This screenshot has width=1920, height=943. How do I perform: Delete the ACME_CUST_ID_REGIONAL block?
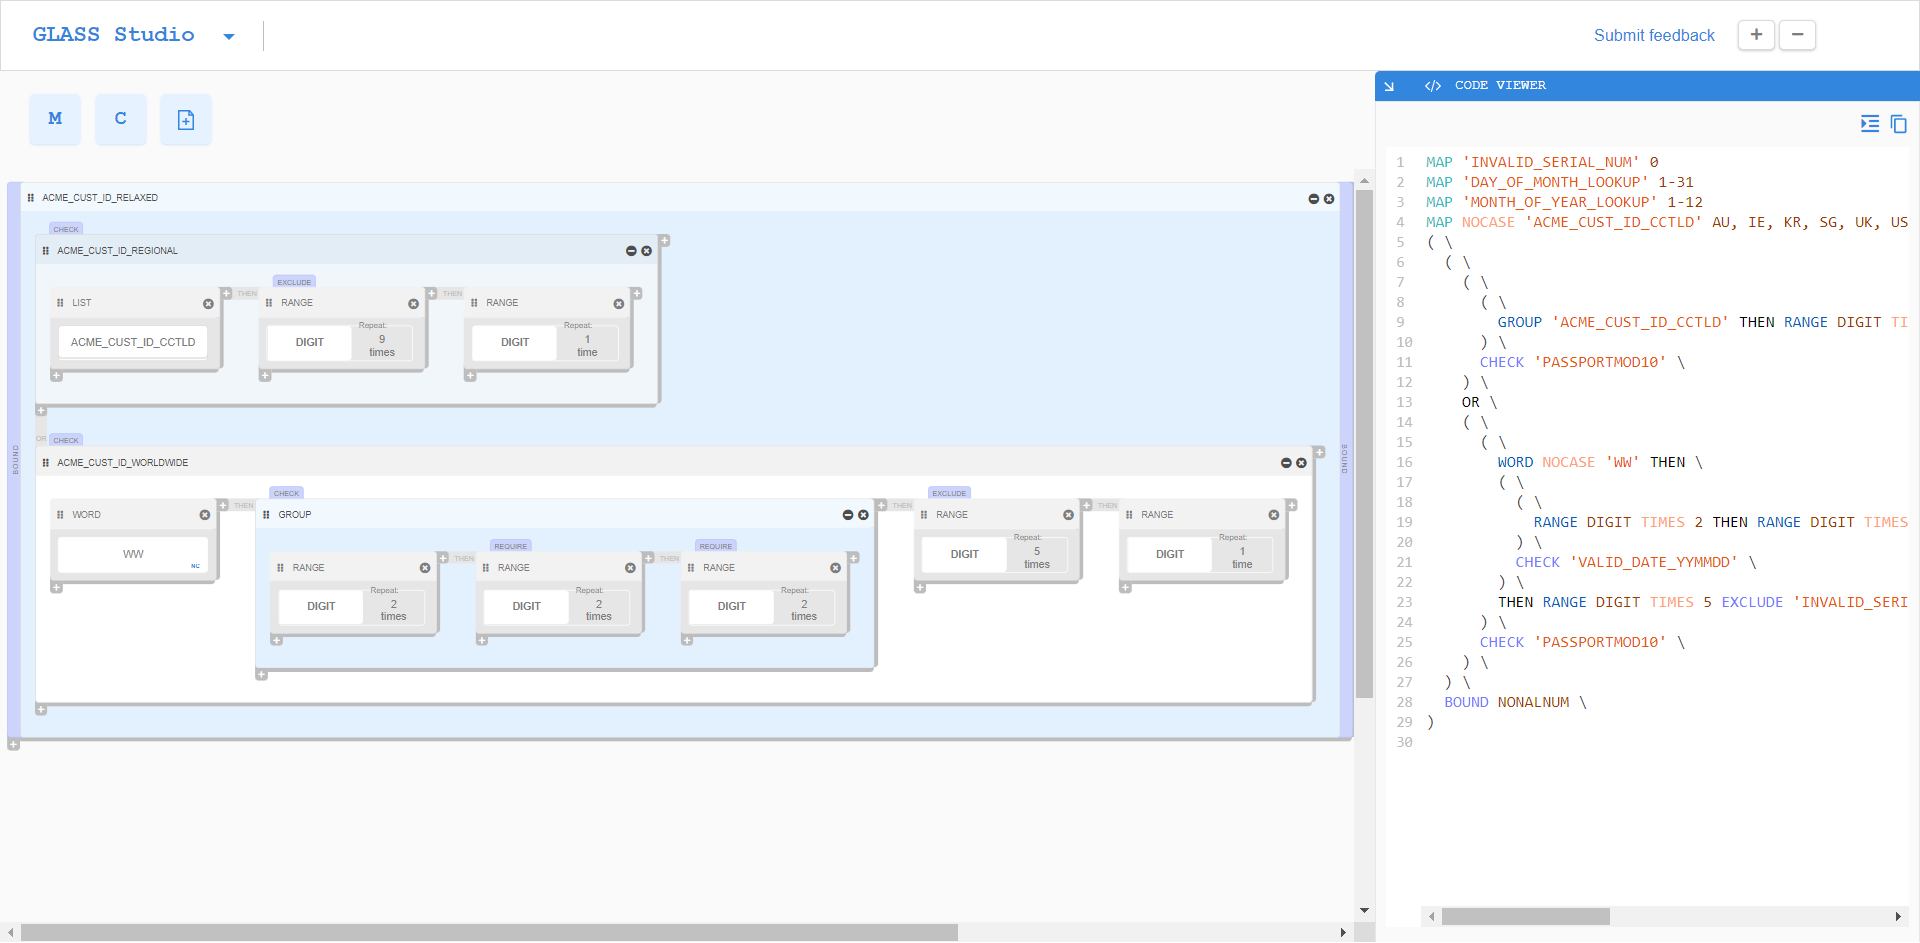coord(647,251)
